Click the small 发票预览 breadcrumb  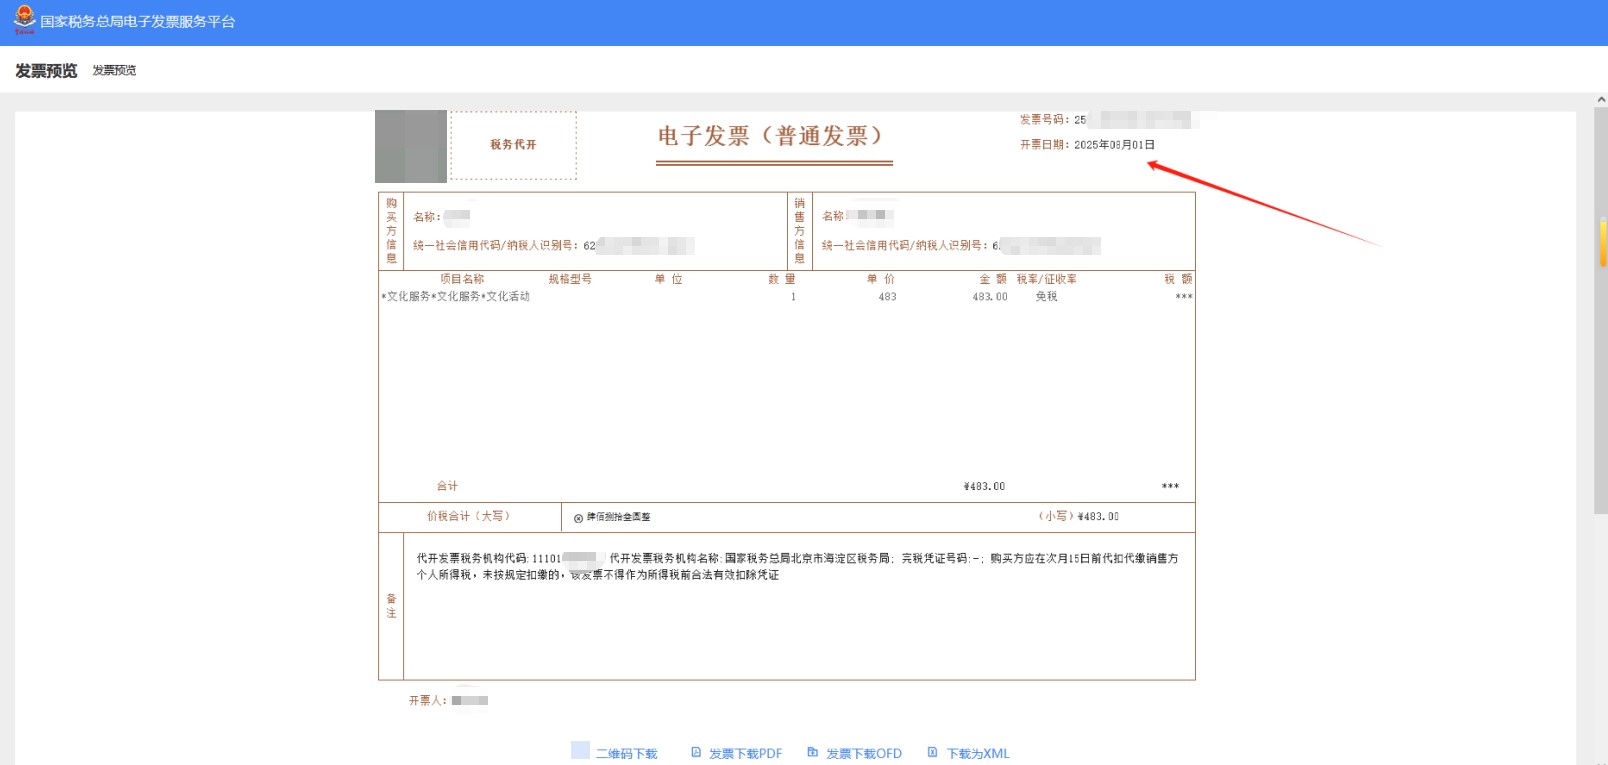click(114, 71)
